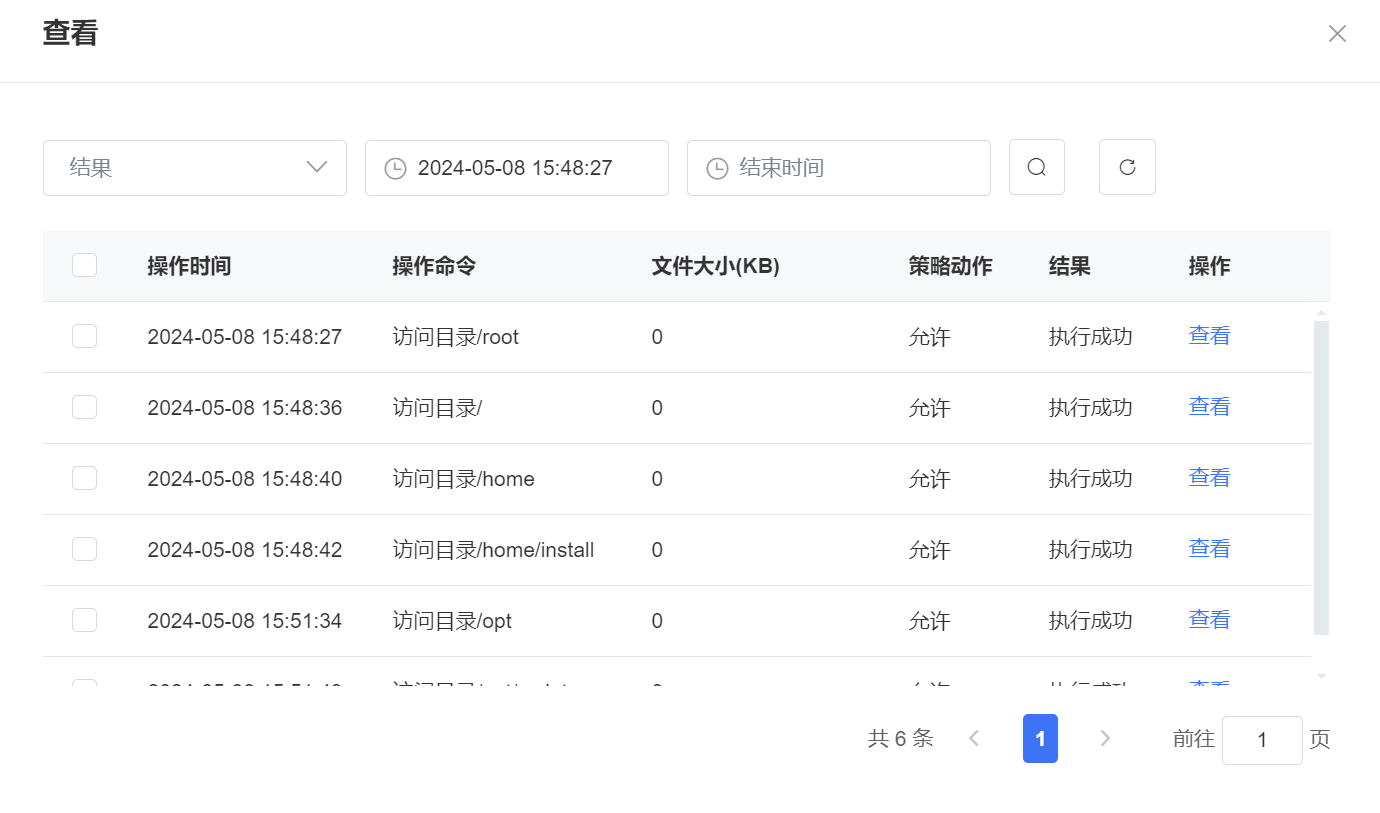Click the 访问目录/opt command cell
Viewport: 1380px width, 813px height.
(452, 621)
